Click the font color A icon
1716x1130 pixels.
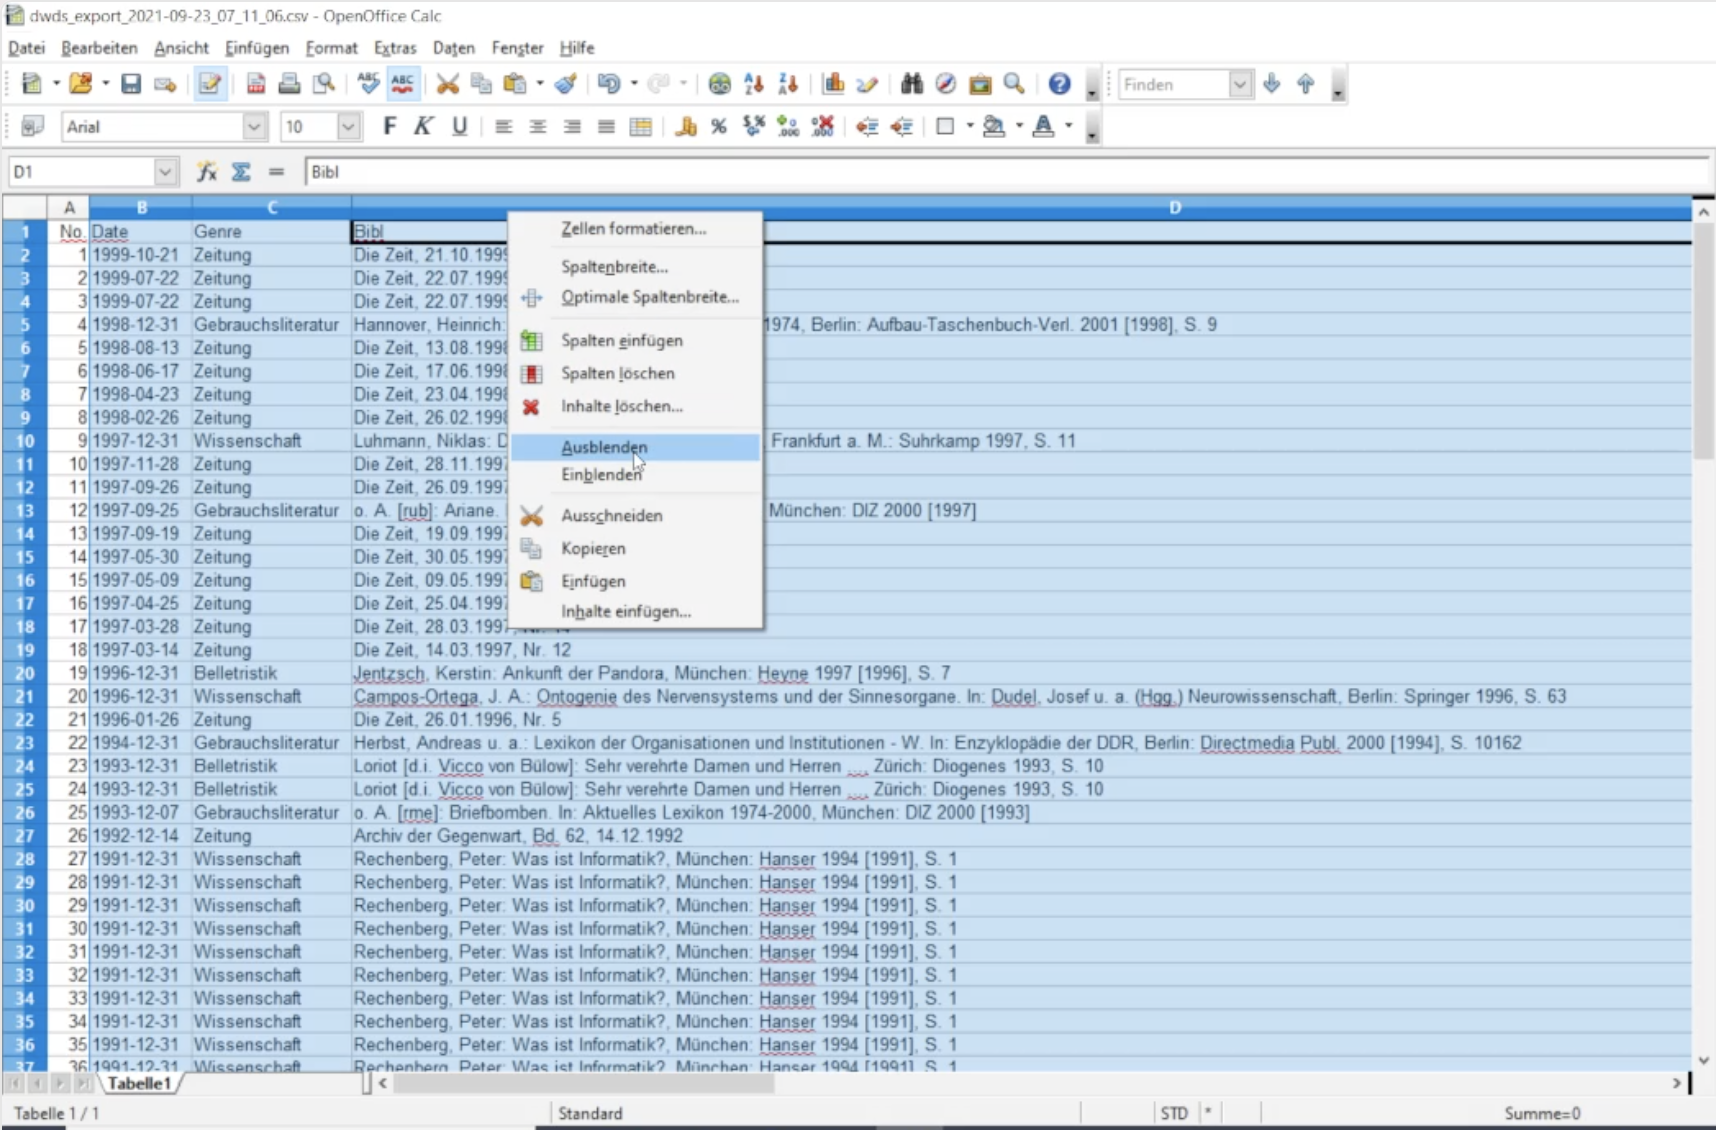pyautogui.click(x=1043, y=126)
